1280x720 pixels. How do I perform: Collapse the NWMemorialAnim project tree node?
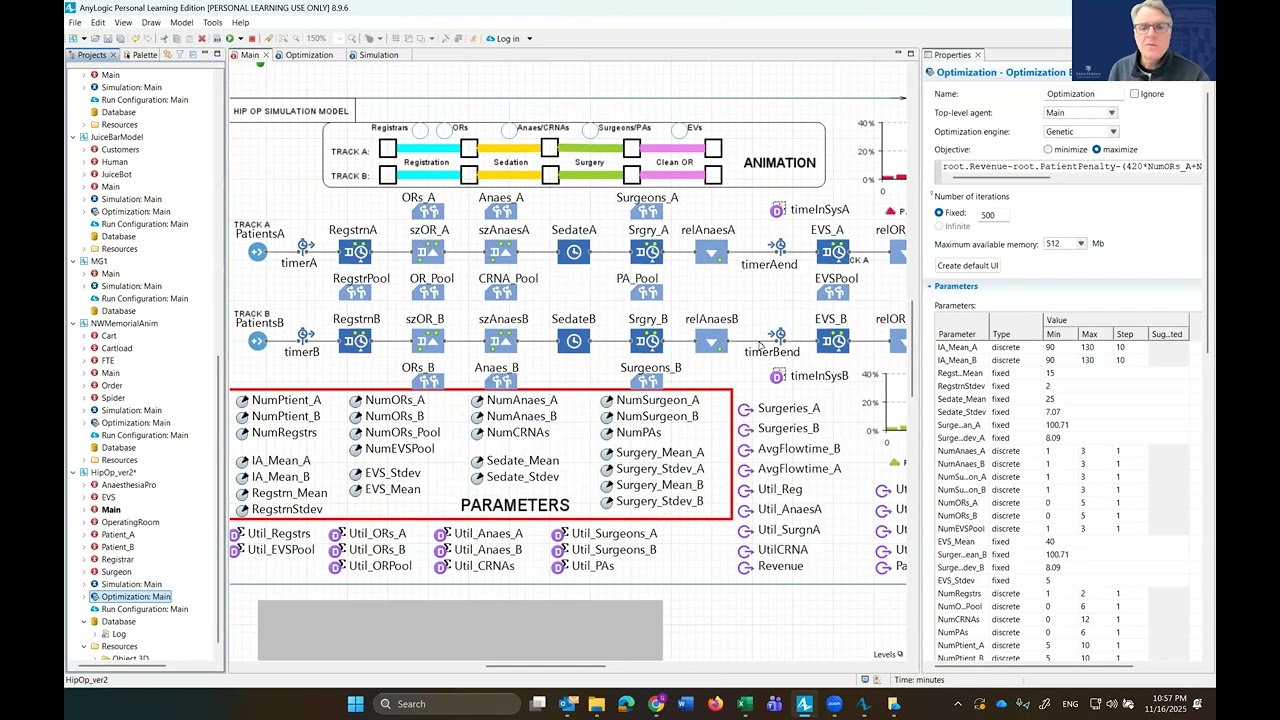click(73, 324)
